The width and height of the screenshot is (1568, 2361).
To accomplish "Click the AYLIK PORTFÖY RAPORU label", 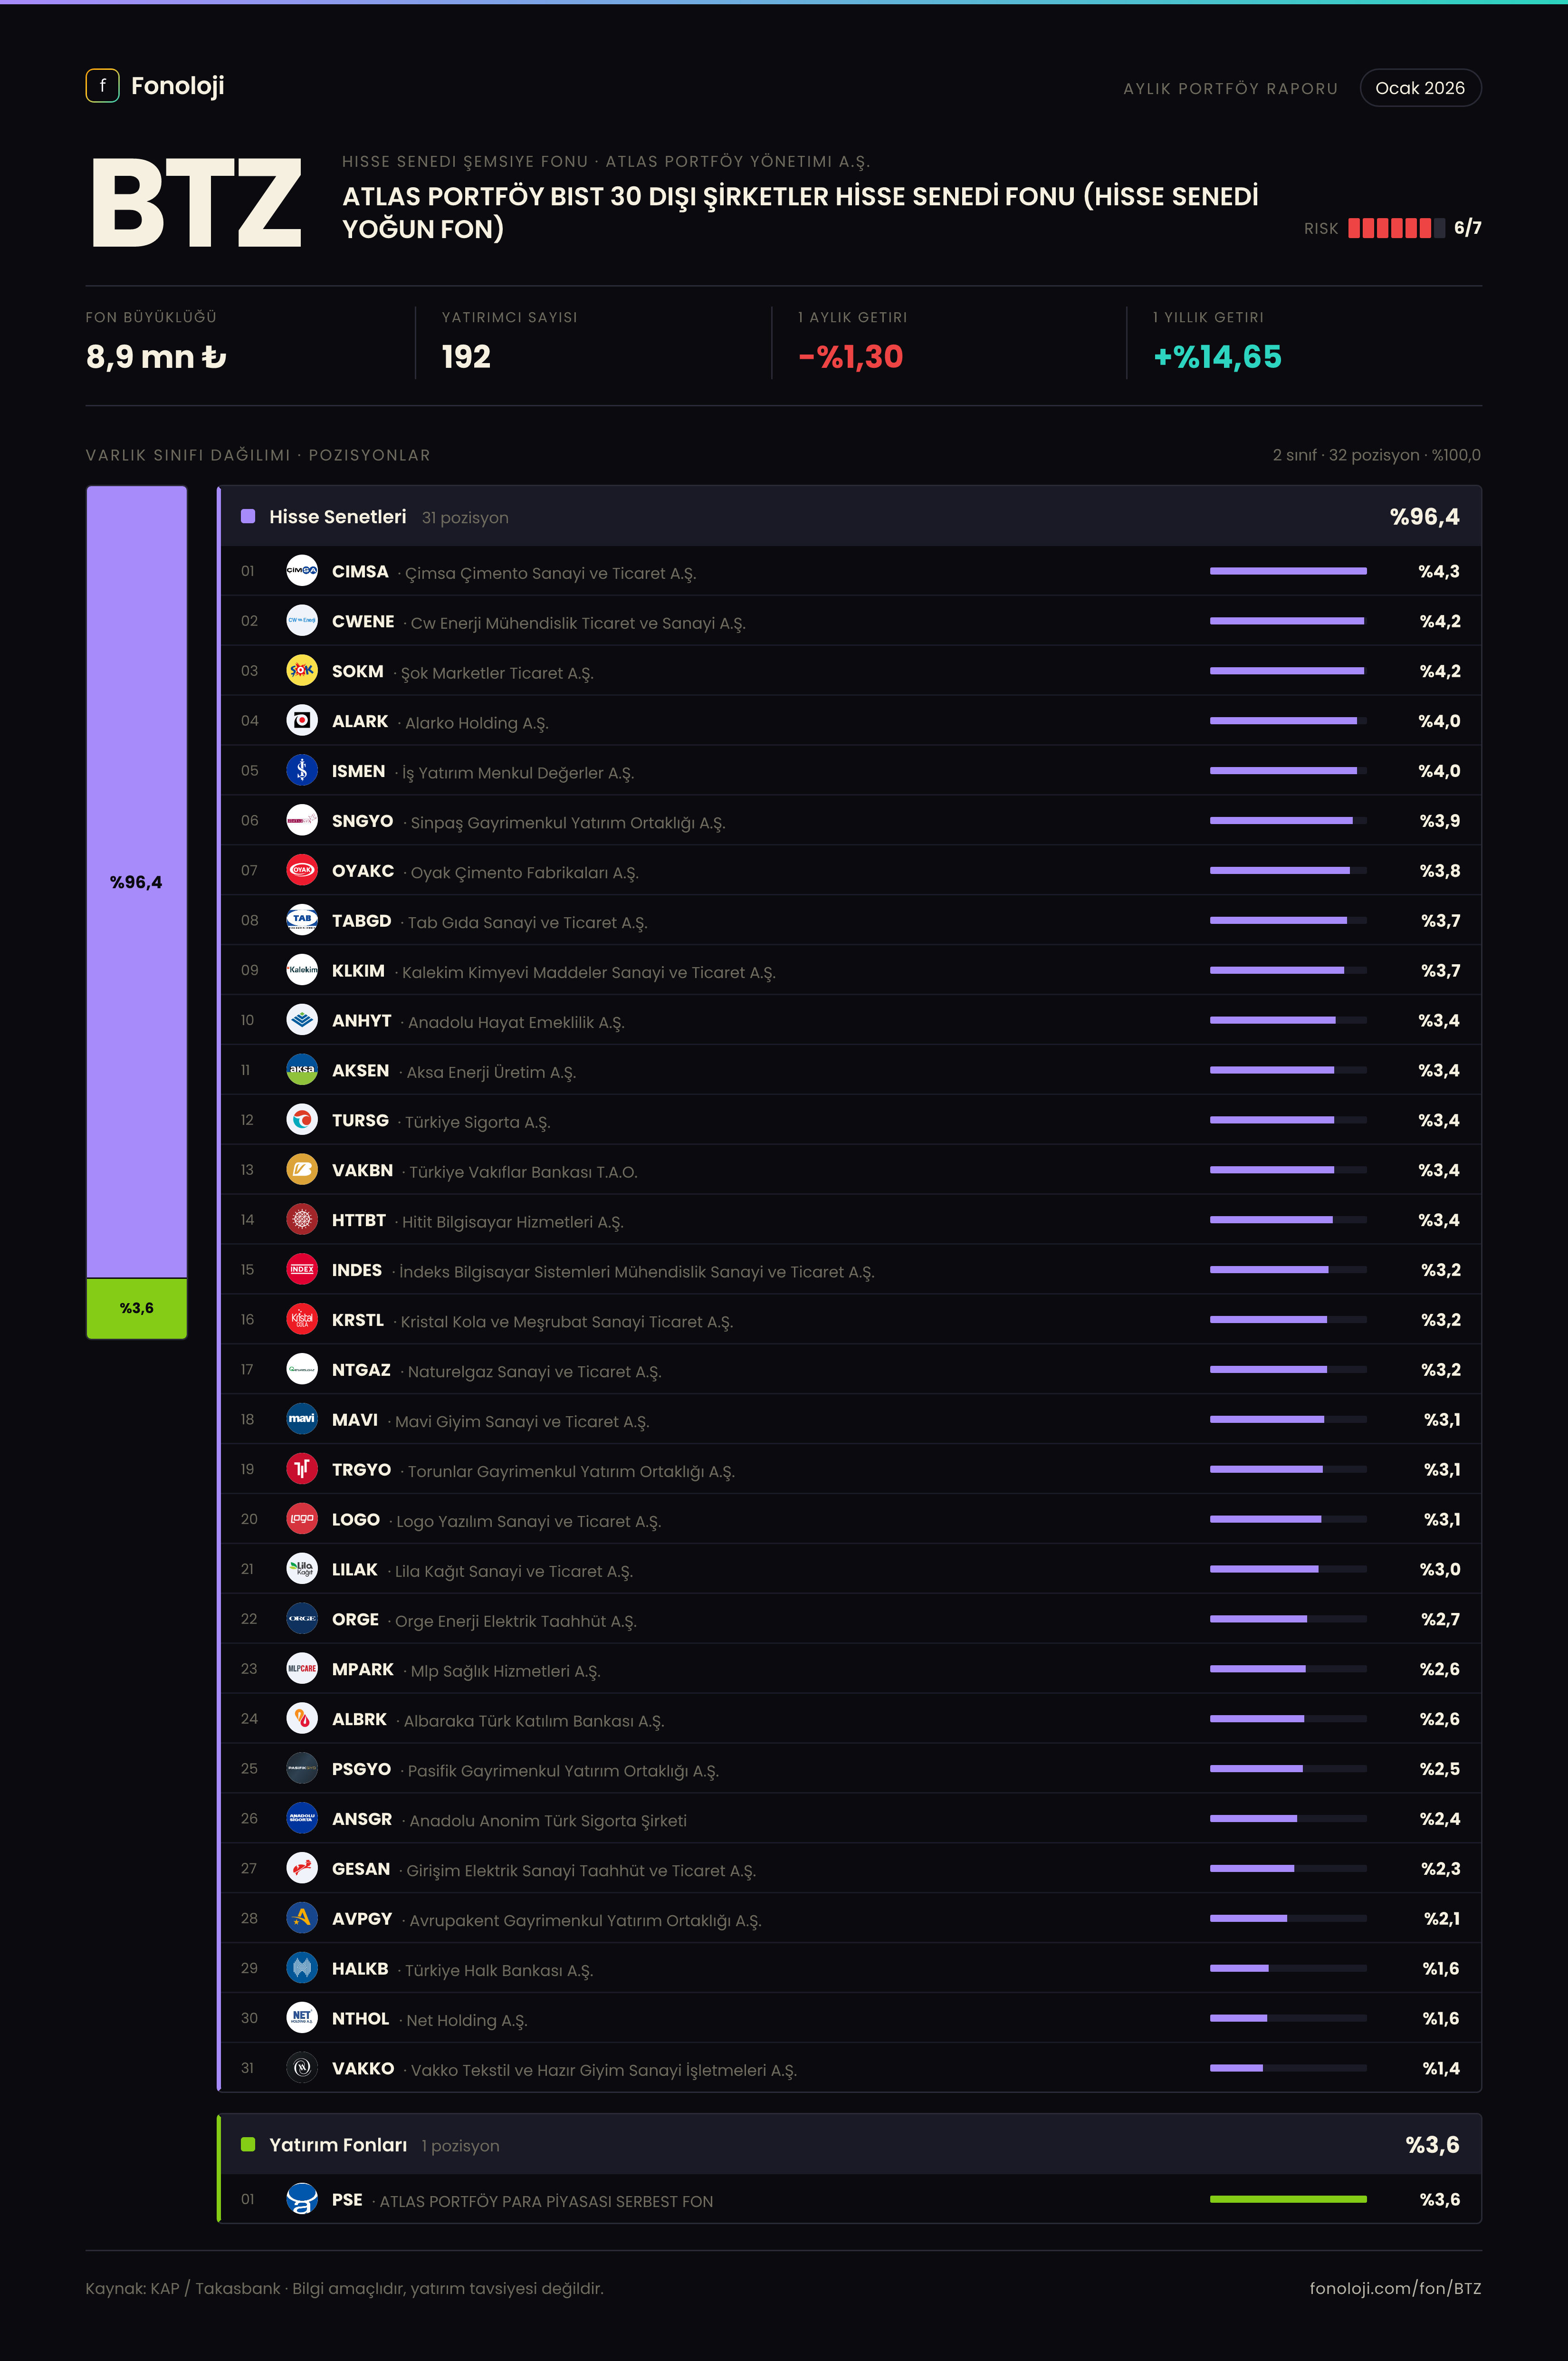I will pos(1230,89).
